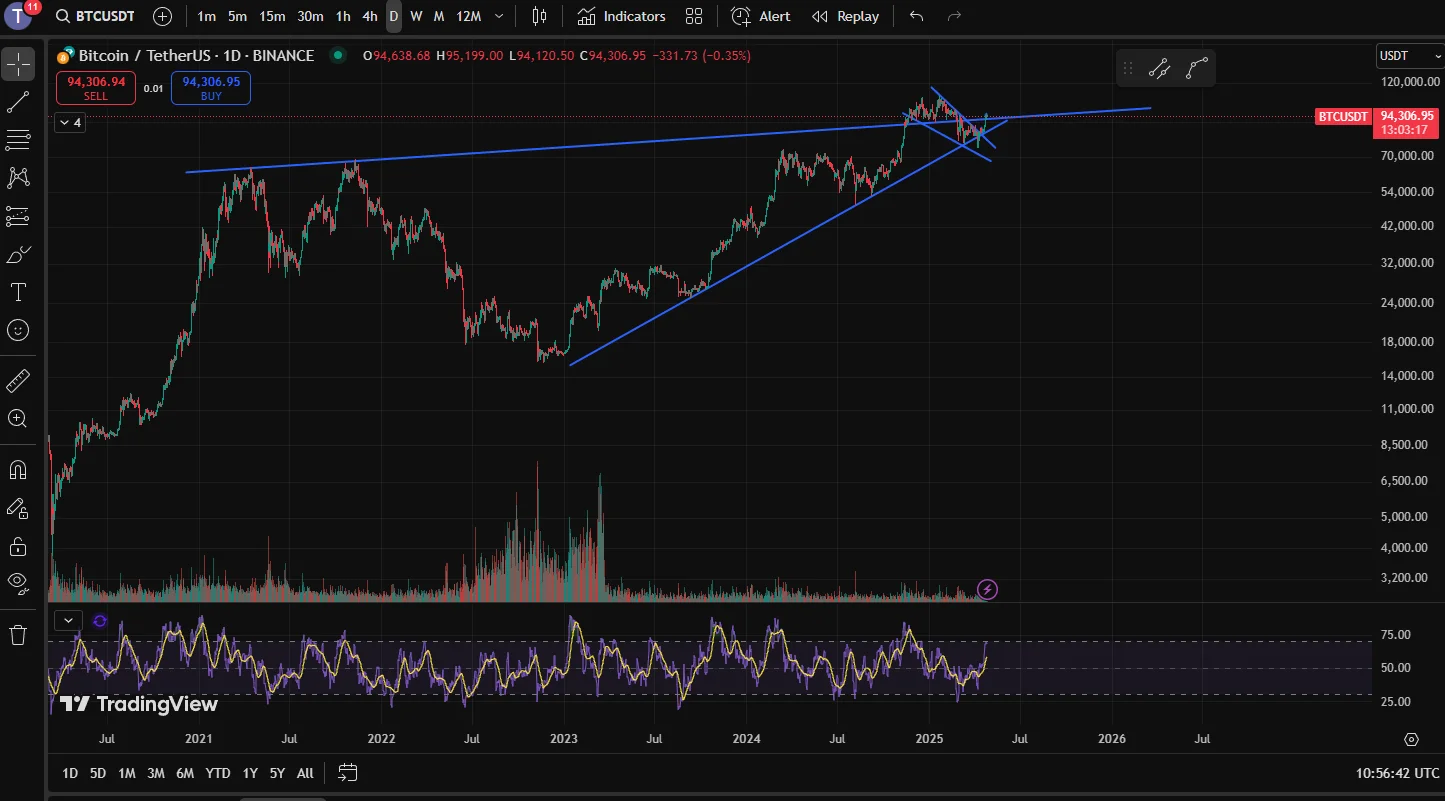Screen dimensions: 1445x801
Task: Open BTCUSDT symbol search
Action: tap(95, 16)
